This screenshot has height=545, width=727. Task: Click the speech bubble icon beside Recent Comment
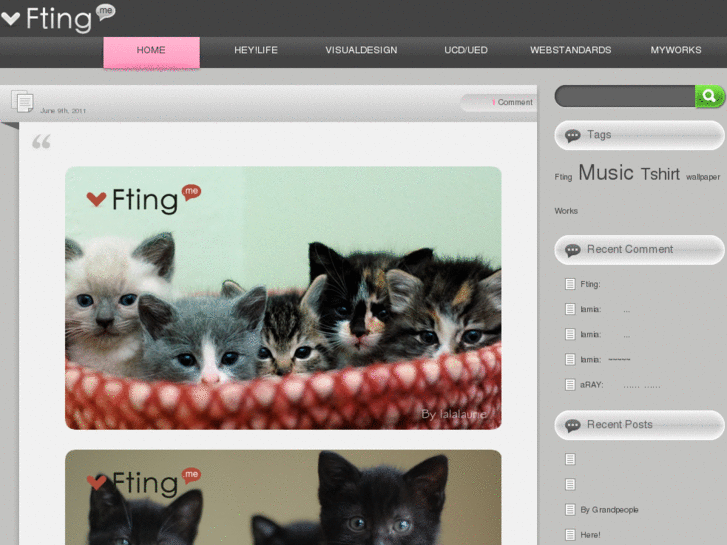tap(573, 250)
